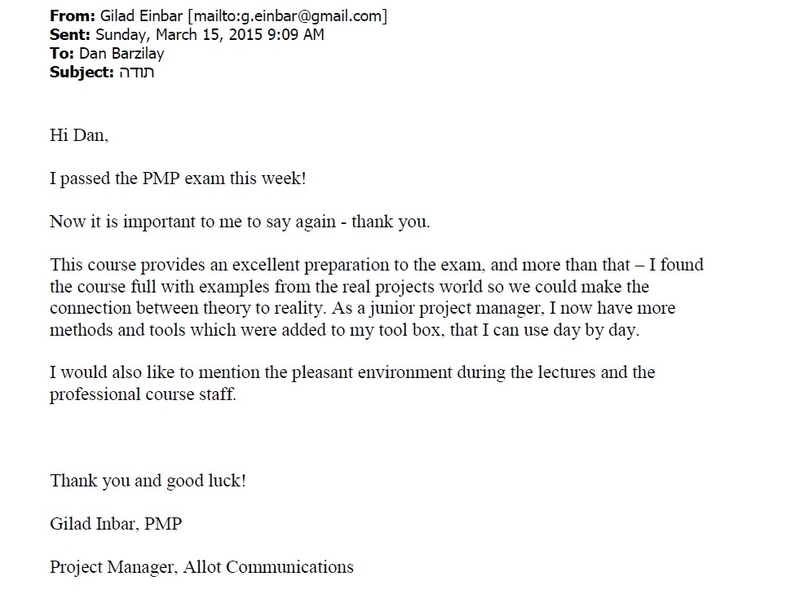Click 'professional course staff' text
800x594 pixels.
click(143, 394)
